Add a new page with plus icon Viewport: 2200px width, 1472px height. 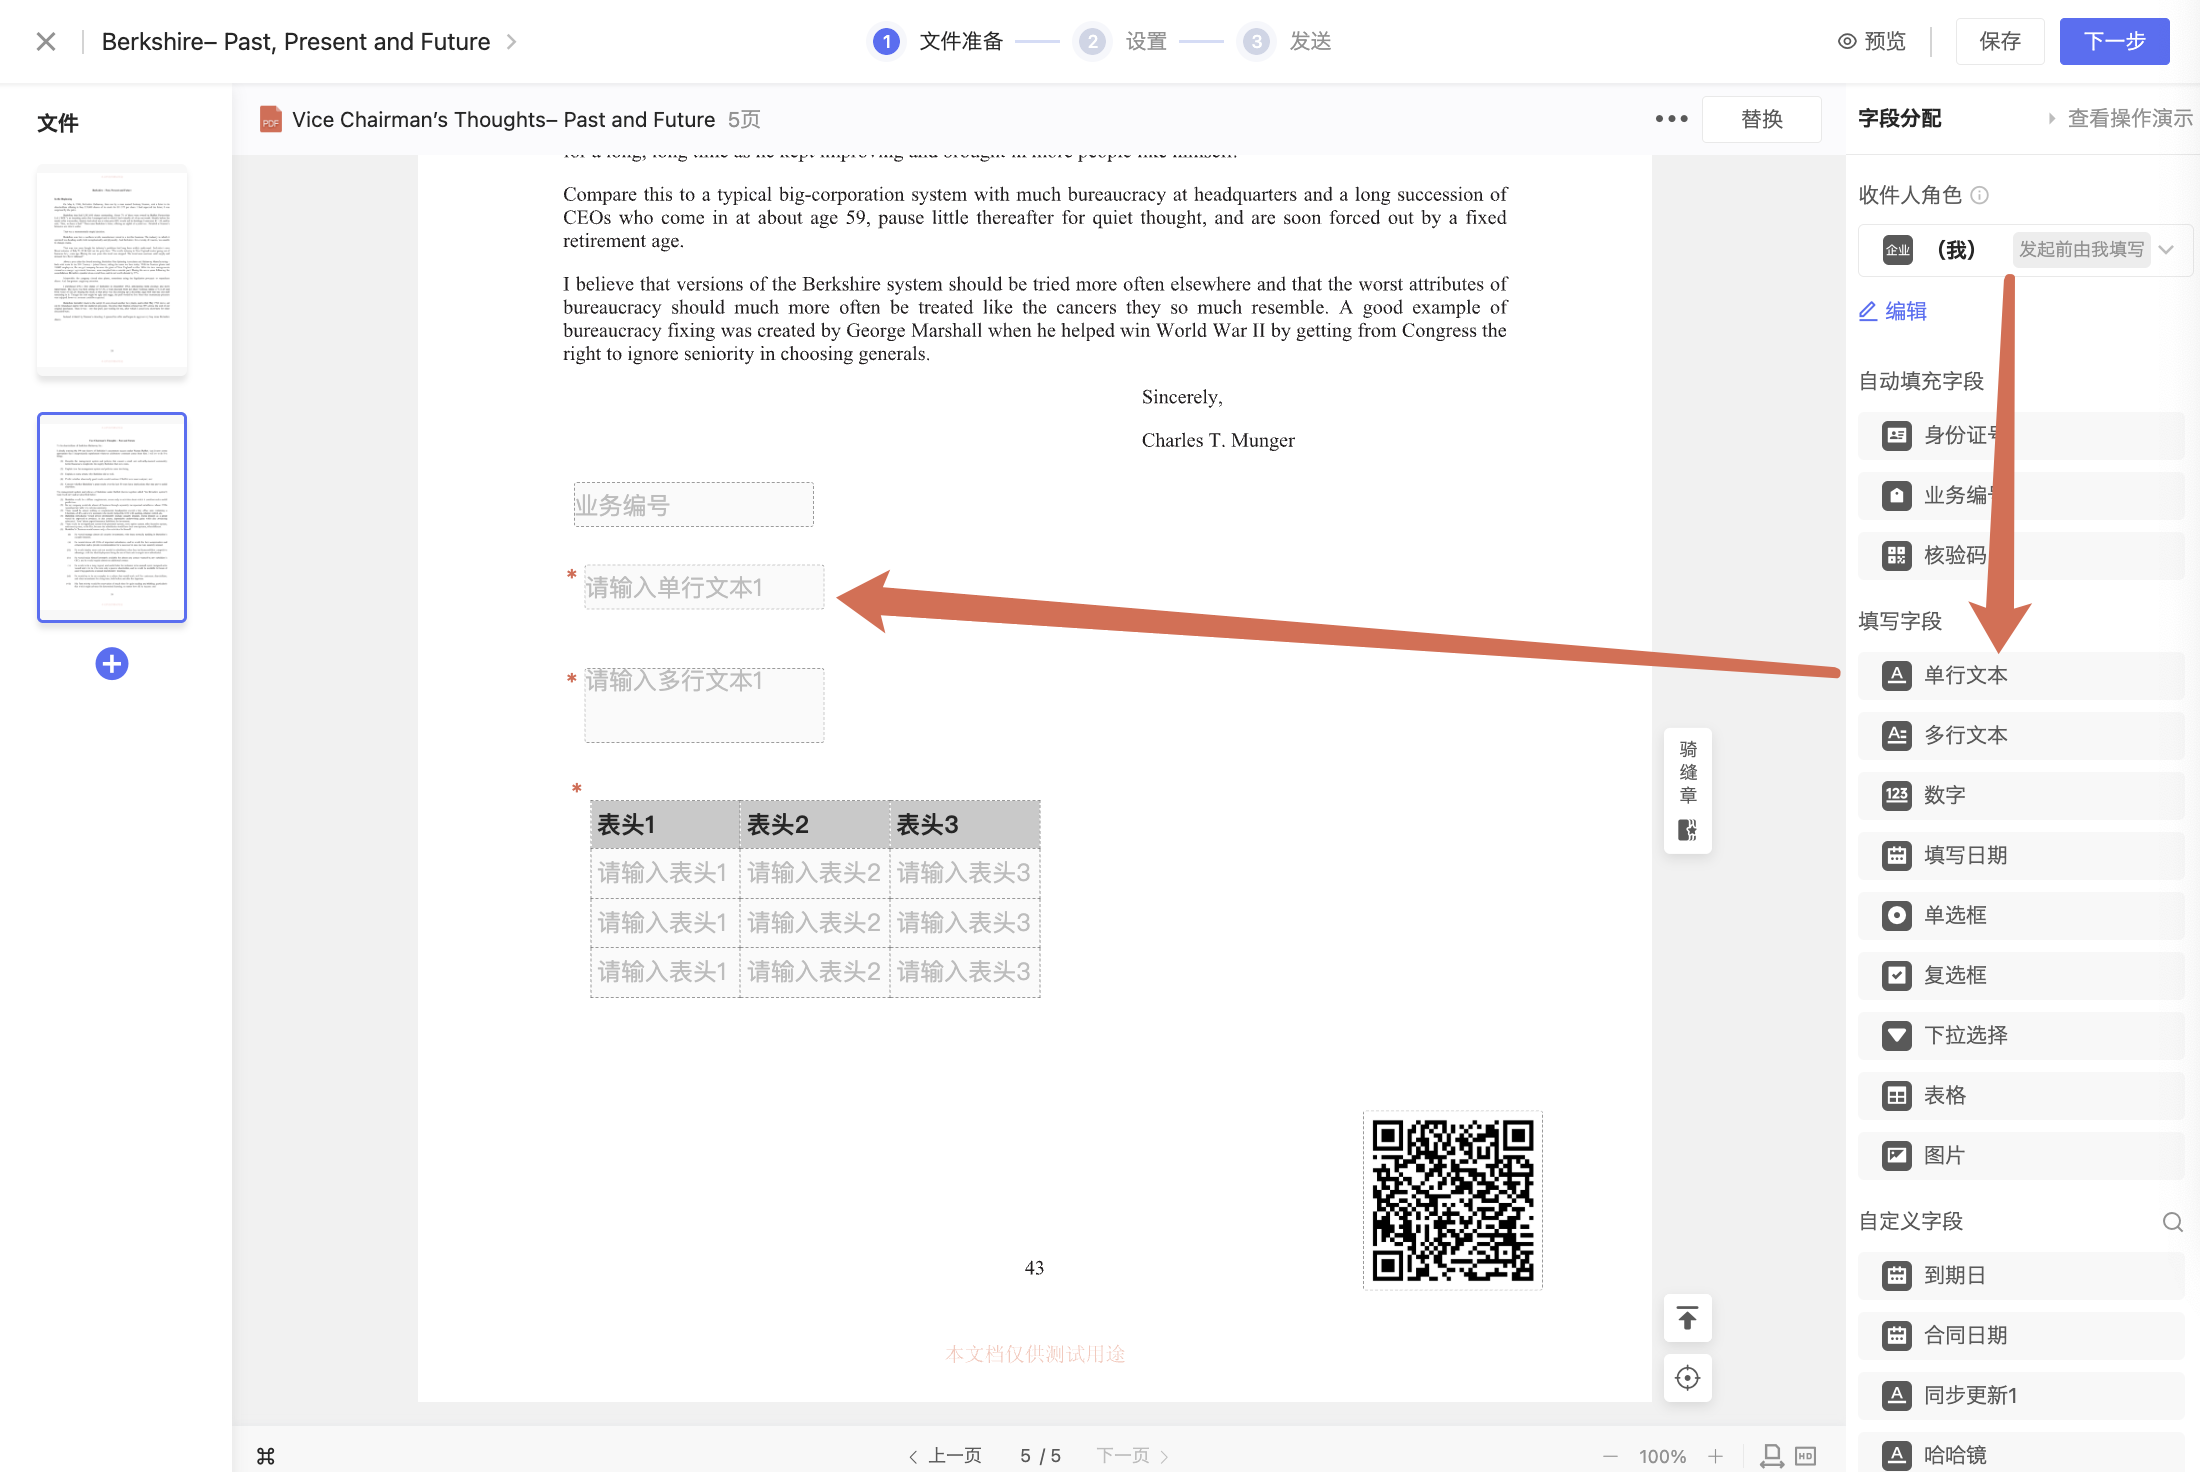pyautogui.click(x=112, y=663)
